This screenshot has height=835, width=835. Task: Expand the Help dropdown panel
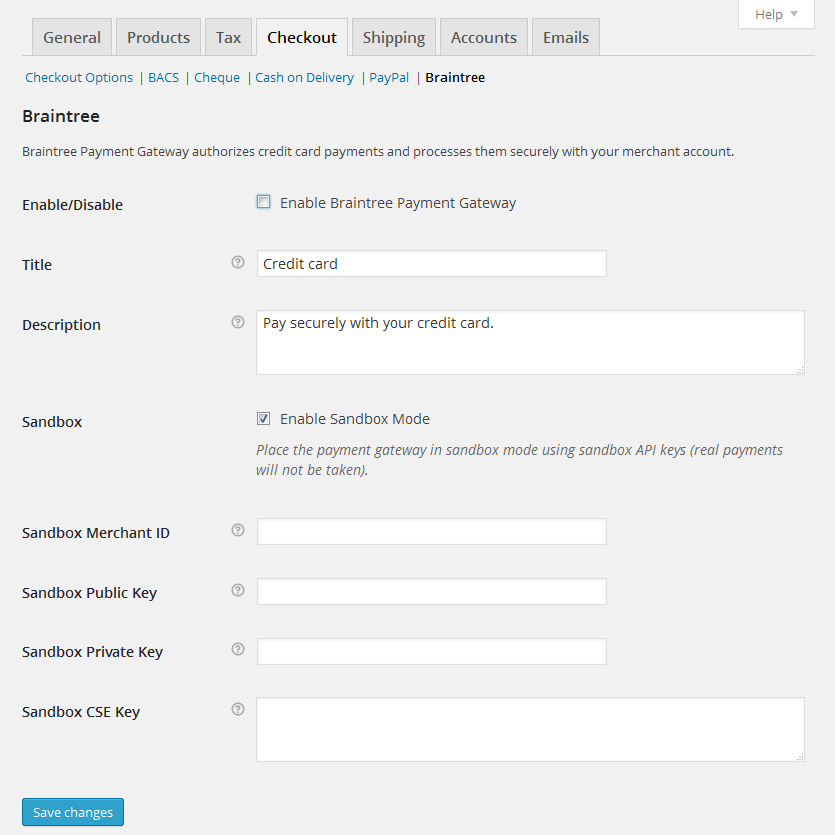click(776, 14)
